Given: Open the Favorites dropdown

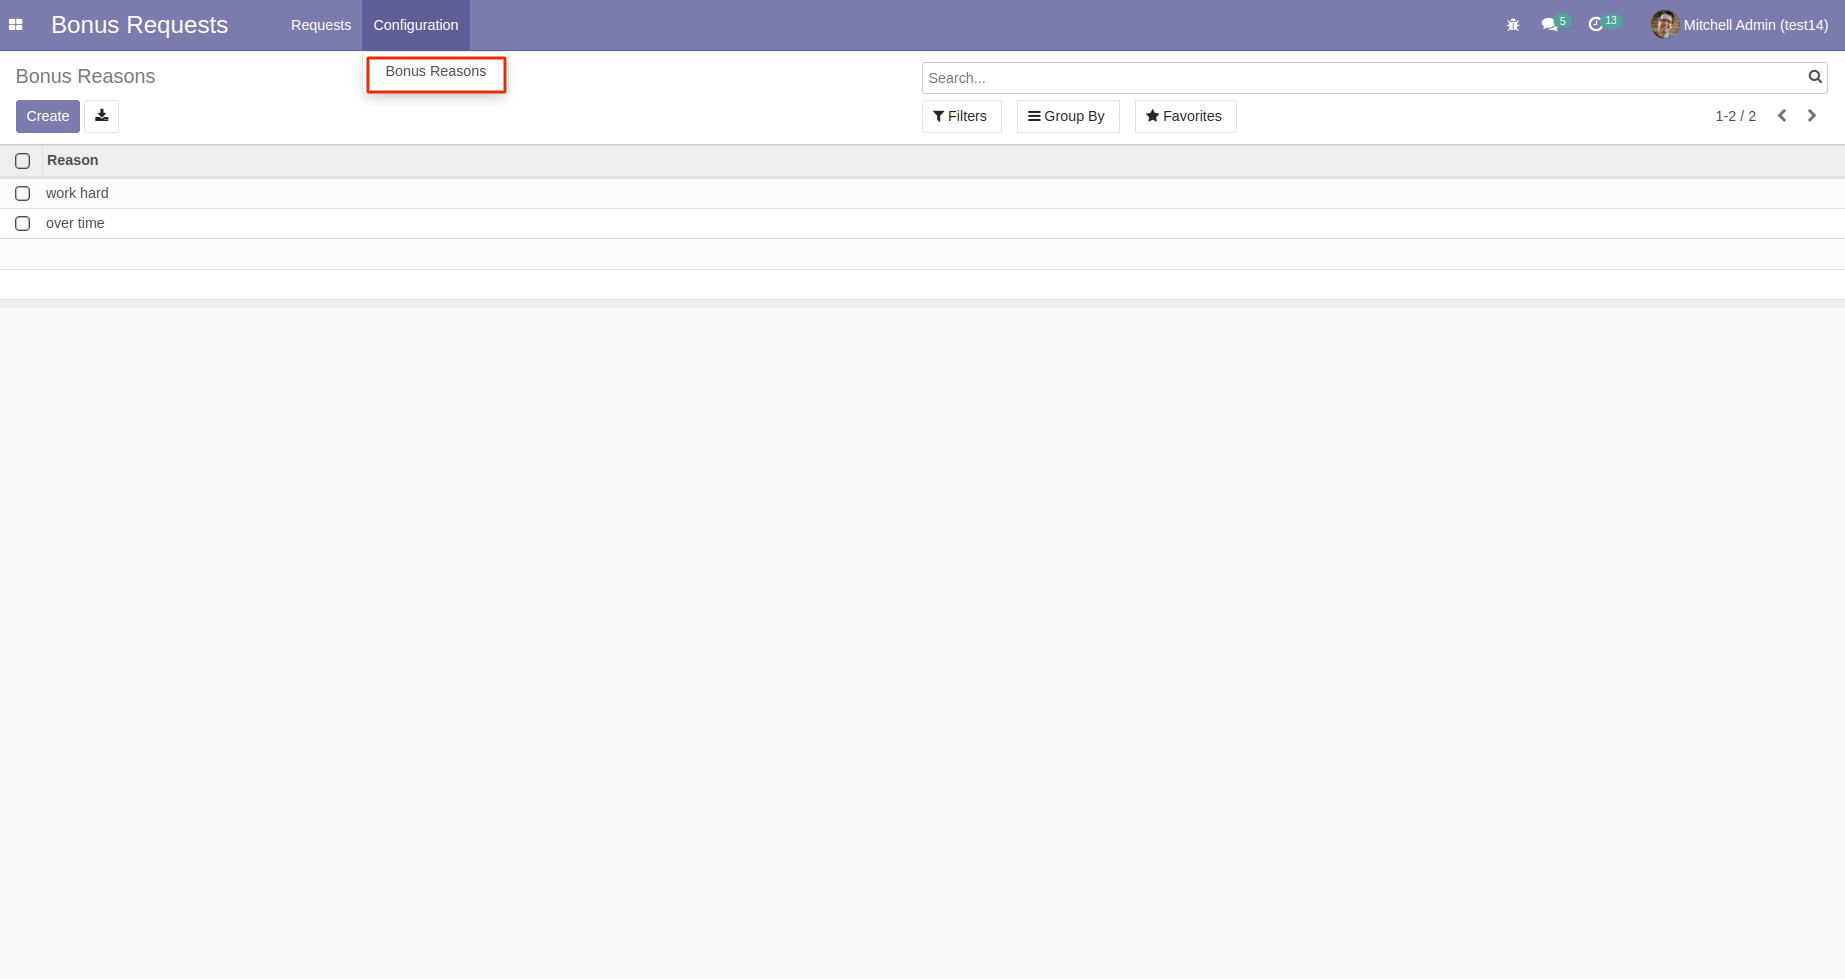Looking at the screenshot, I should (1185, 116).
